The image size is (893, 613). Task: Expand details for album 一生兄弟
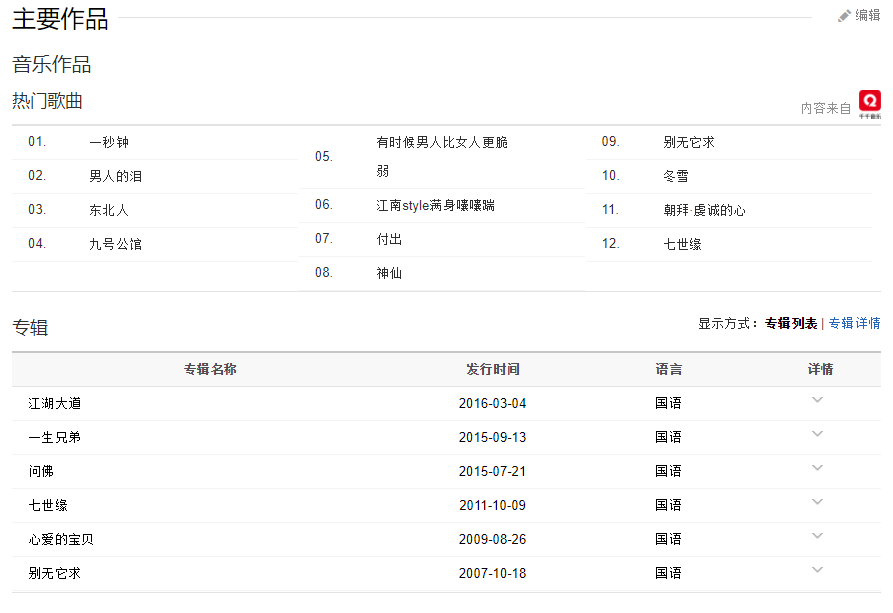817,434
